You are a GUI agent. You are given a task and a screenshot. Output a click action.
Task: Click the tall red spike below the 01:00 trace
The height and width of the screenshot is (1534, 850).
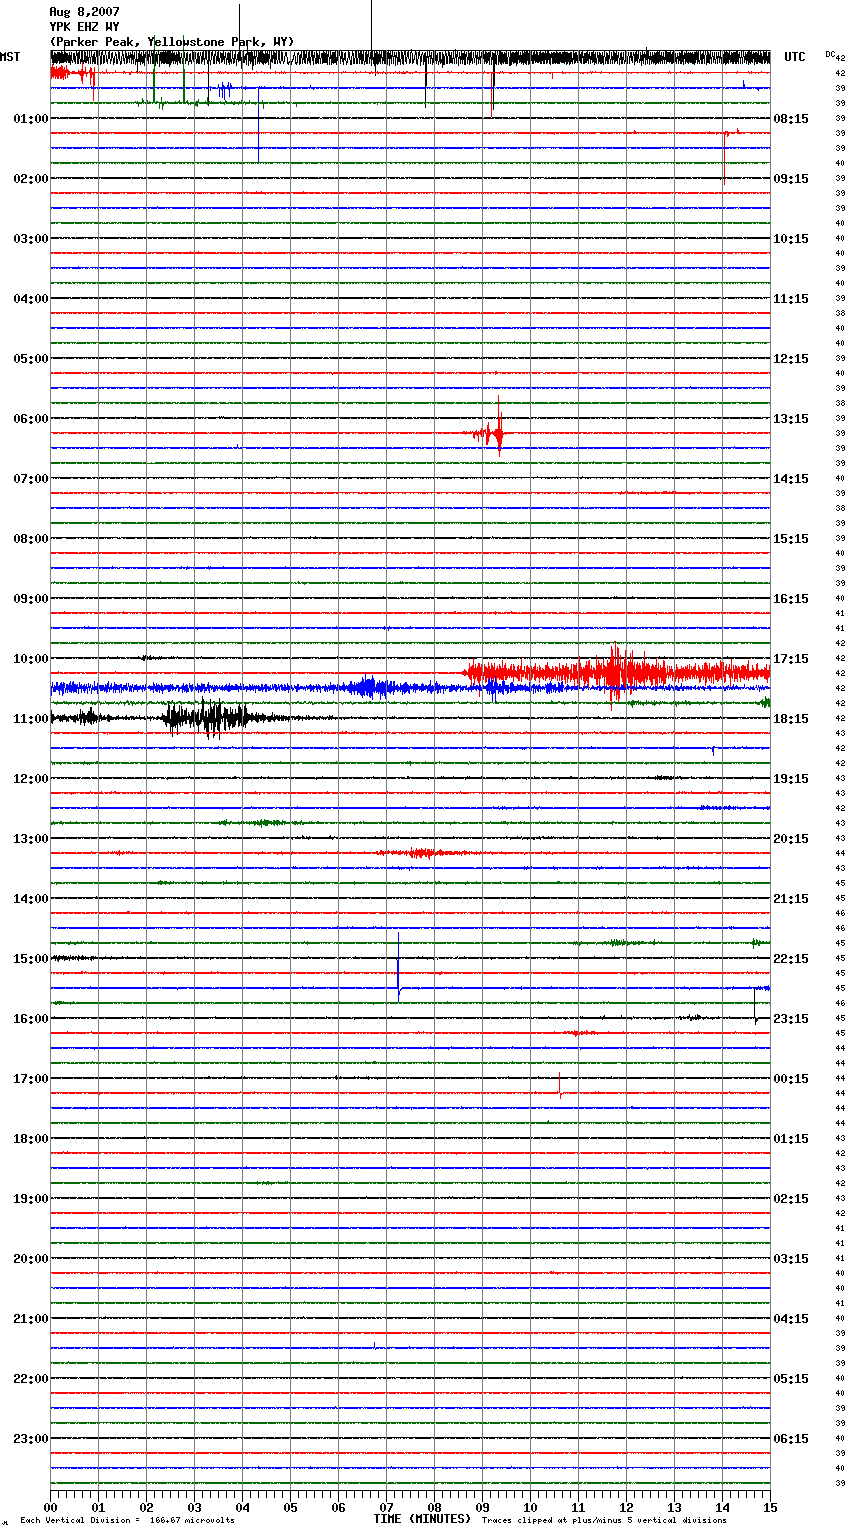coord(724,157)
